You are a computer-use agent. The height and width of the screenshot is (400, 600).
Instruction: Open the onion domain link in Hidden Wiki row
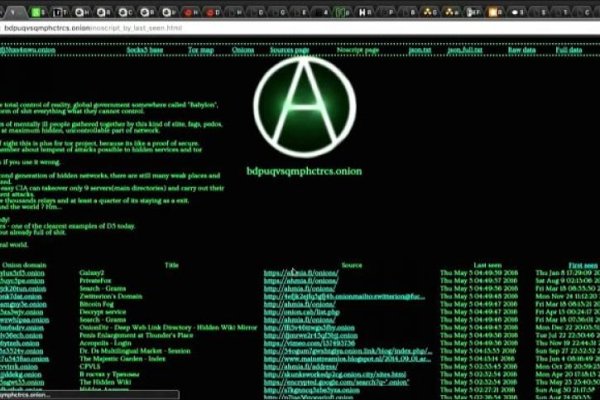click(x=22, y=382)
